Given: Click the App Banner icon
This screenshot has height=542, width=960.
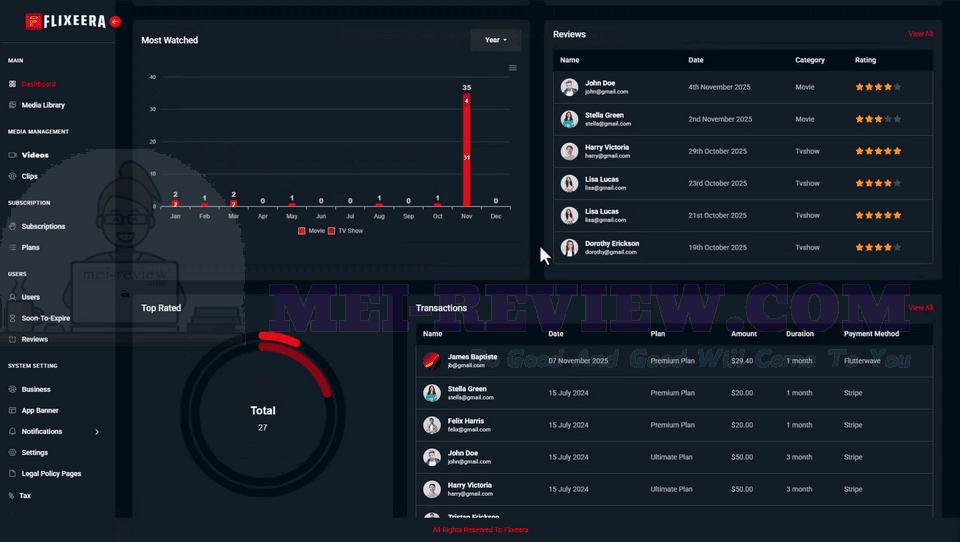Looking at the screenshot, I should pyautogui.click(x=12, y=410).
